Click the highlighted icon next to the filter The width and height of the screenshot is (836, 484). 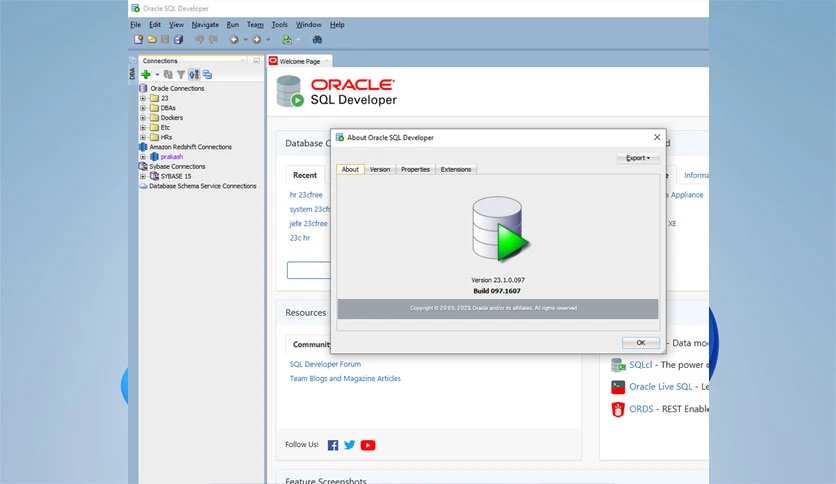tap(194, 75)
